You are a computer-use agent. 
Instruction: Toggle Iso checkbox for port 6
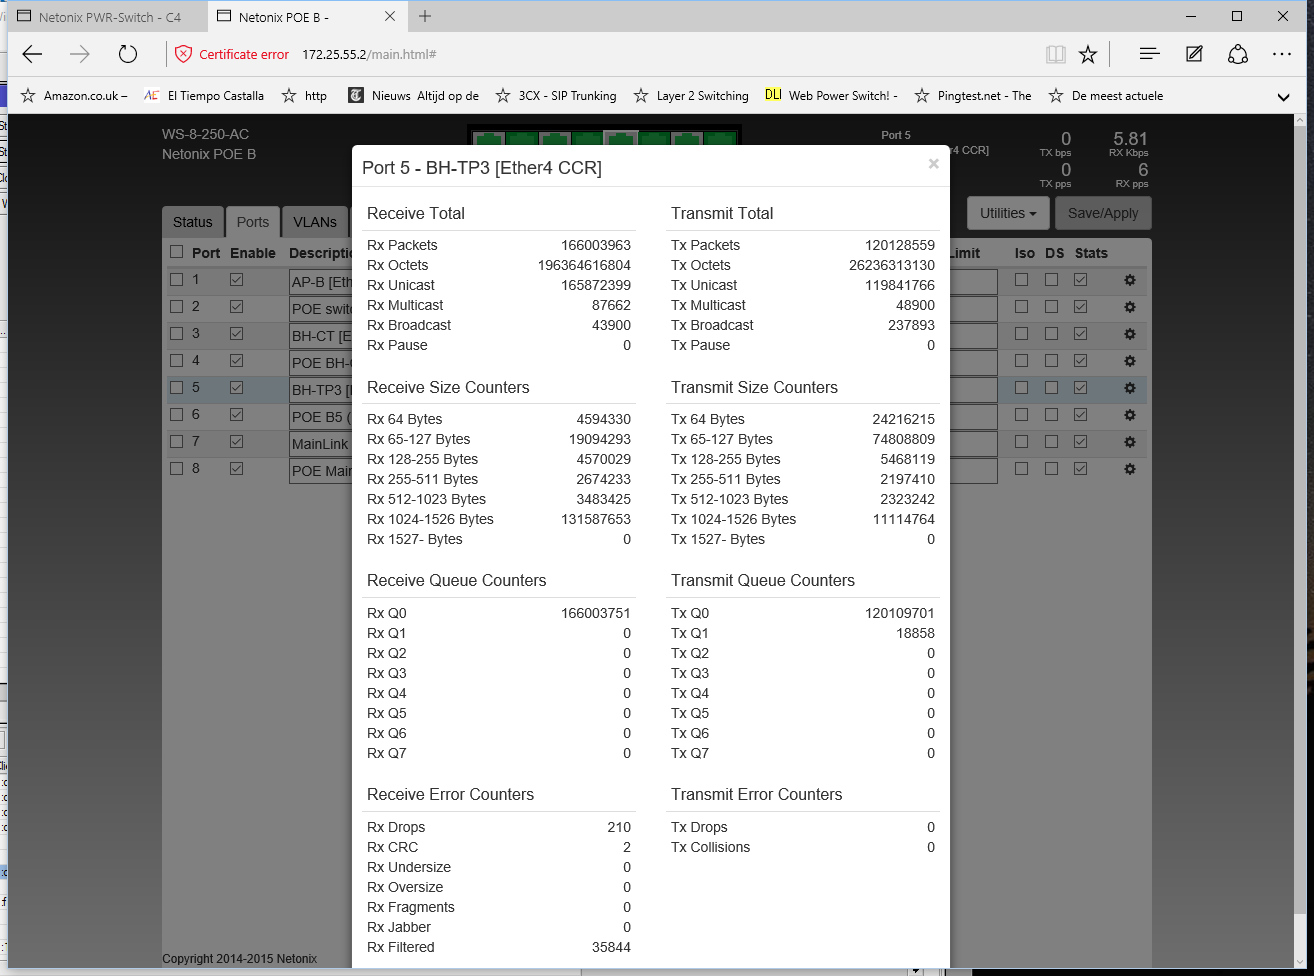(x=1021, y=415)
